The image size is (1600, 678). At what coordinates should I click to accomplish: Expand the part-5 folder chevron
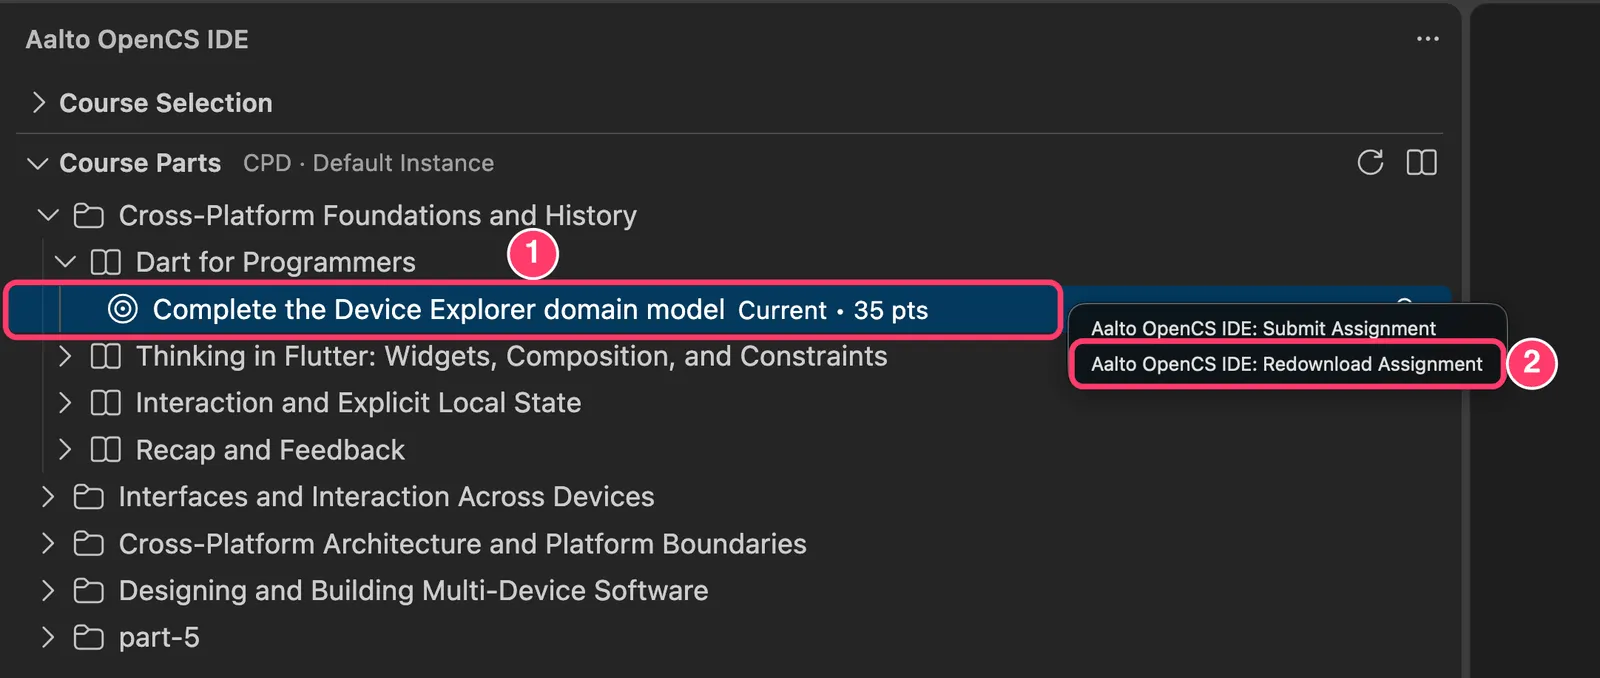[48, 638]
